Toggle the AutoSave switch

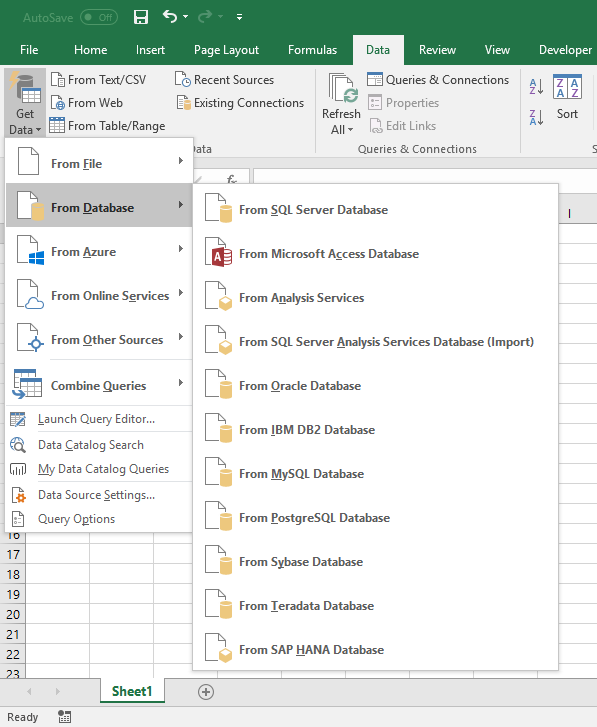coord(99,18)
